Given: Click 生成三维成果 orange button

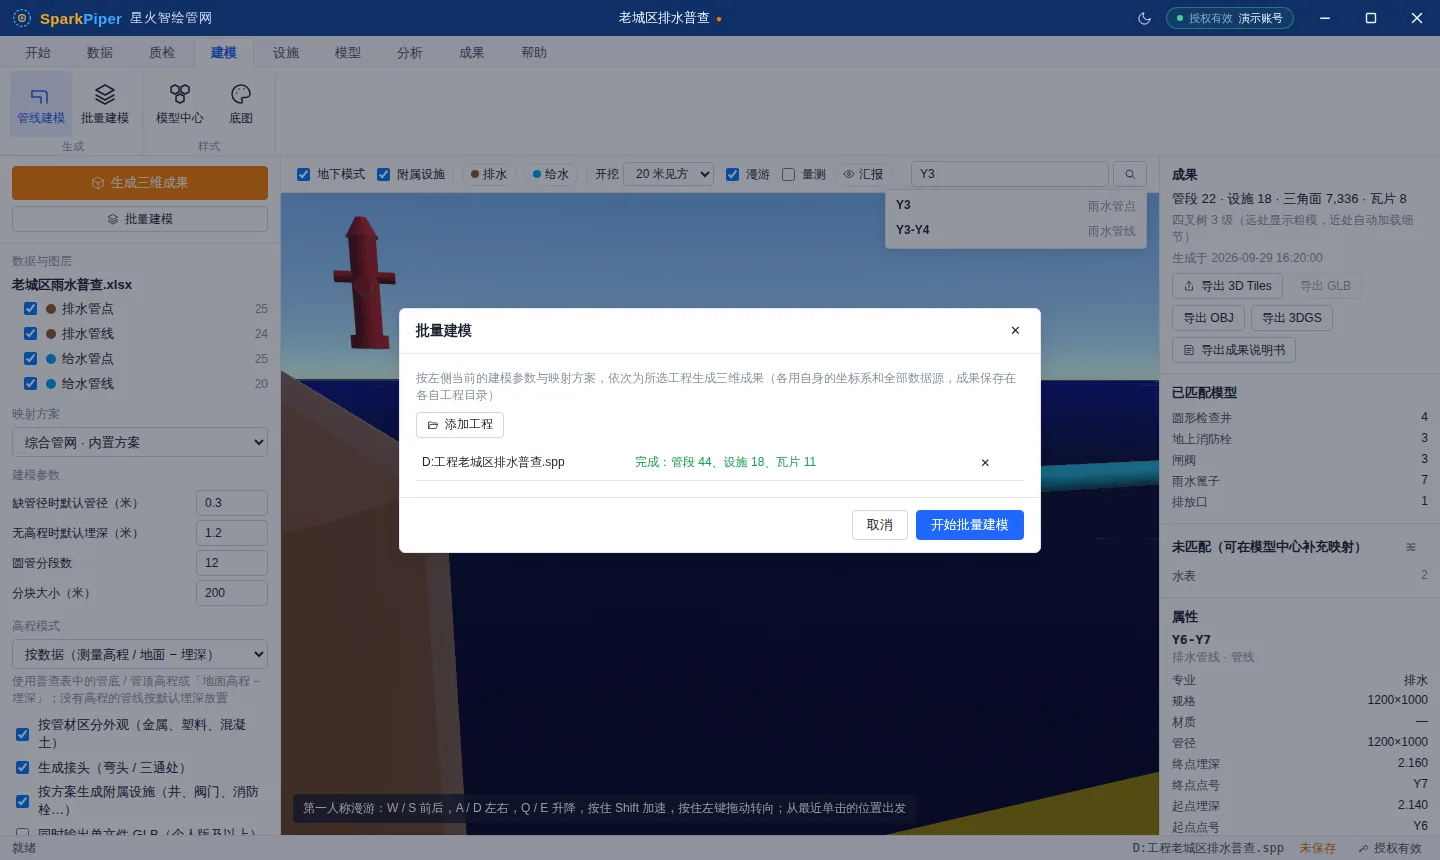Looking at the screenshot, I should [x=140, y=183].
